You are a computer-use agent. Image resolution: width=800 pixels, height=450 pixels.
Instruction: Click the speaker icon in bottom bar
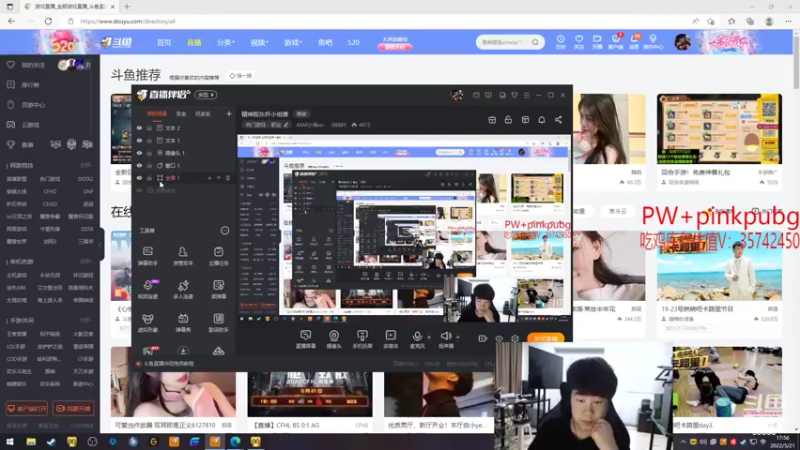pos(446,336)
